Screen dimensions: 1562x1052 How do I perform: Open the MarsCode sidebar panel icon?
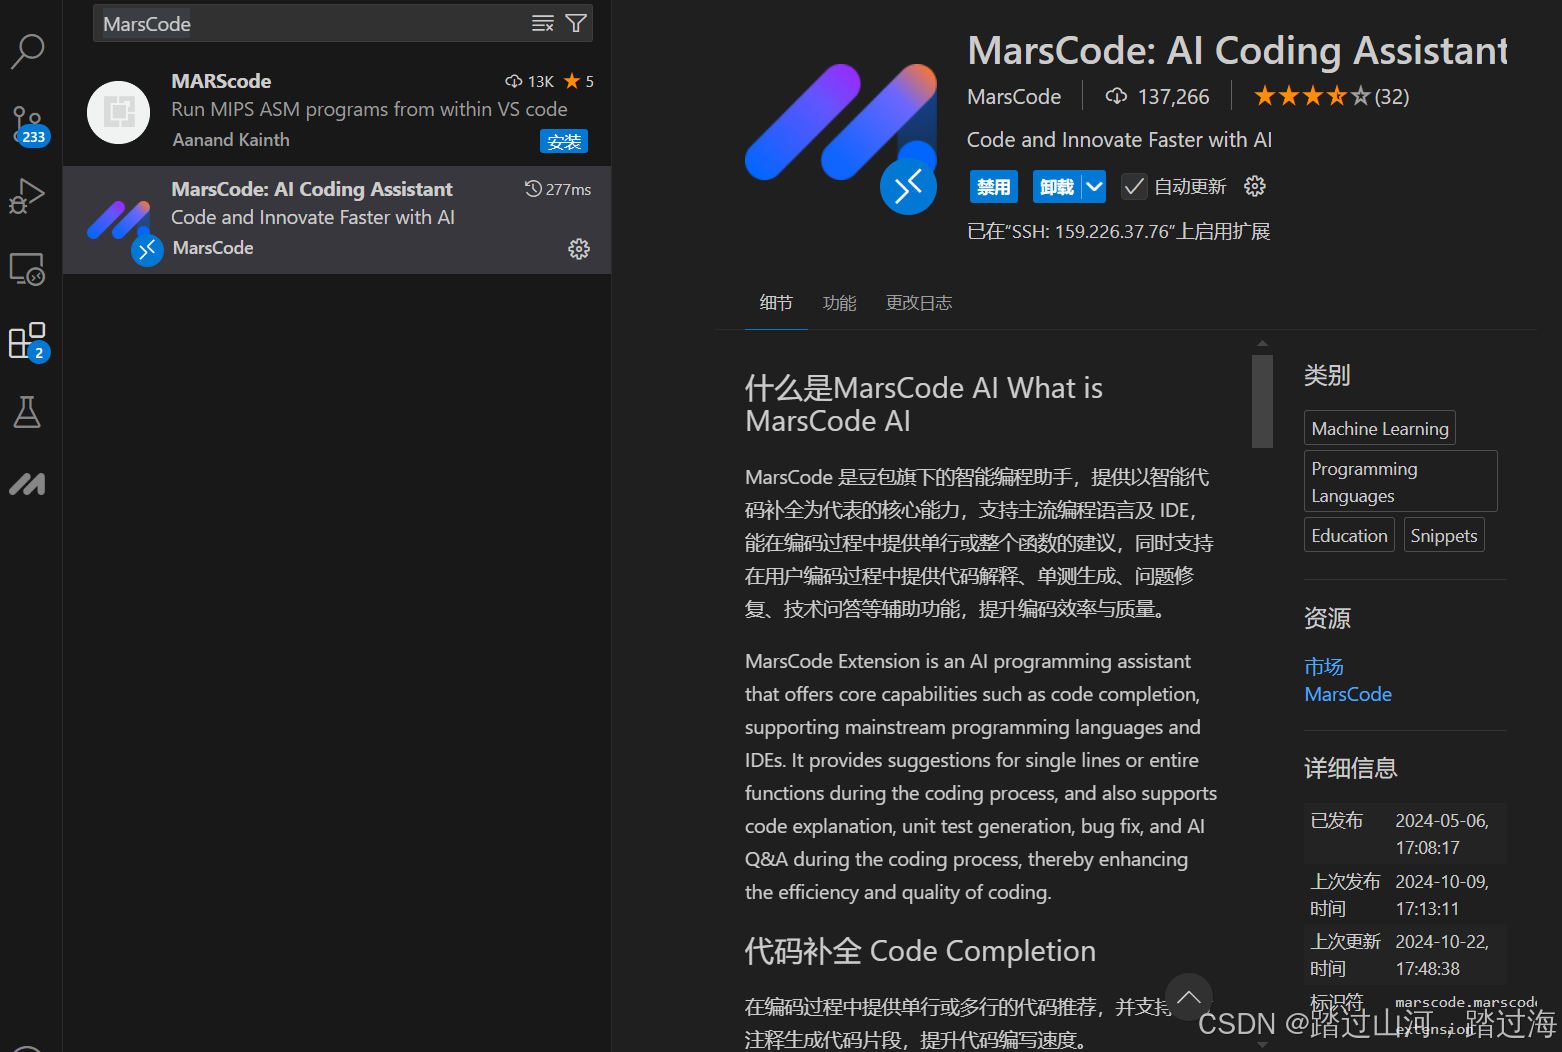(27, 485)
